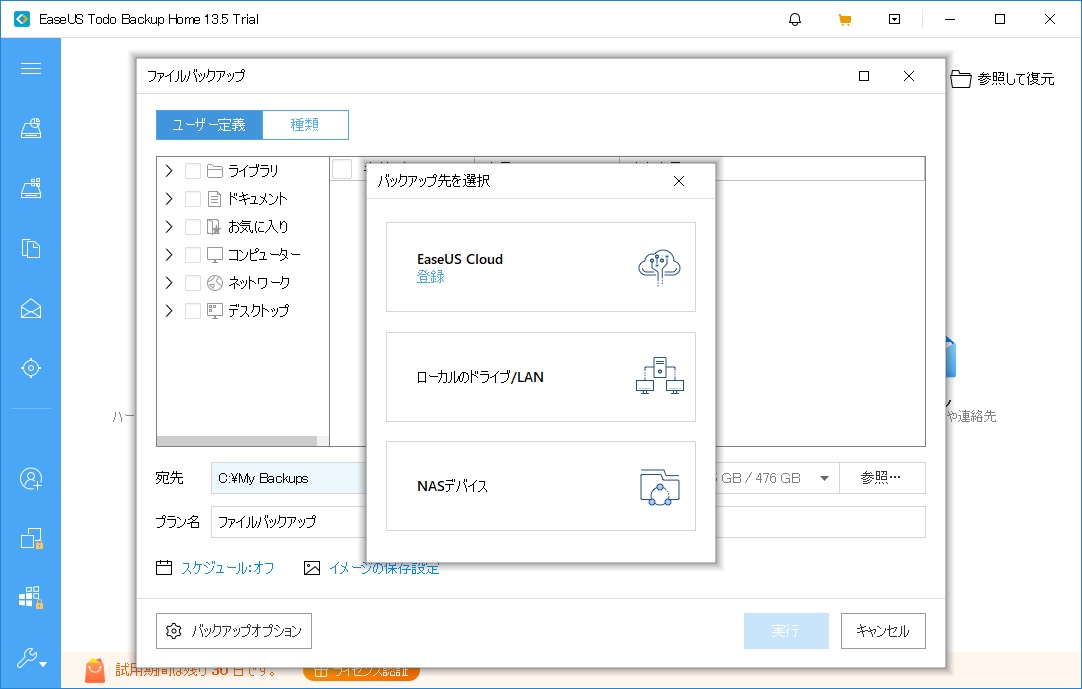The height and width of the screenshot is (689, 1082).
Task: Open the user account sidebar icon
Action: pos(30,478)
